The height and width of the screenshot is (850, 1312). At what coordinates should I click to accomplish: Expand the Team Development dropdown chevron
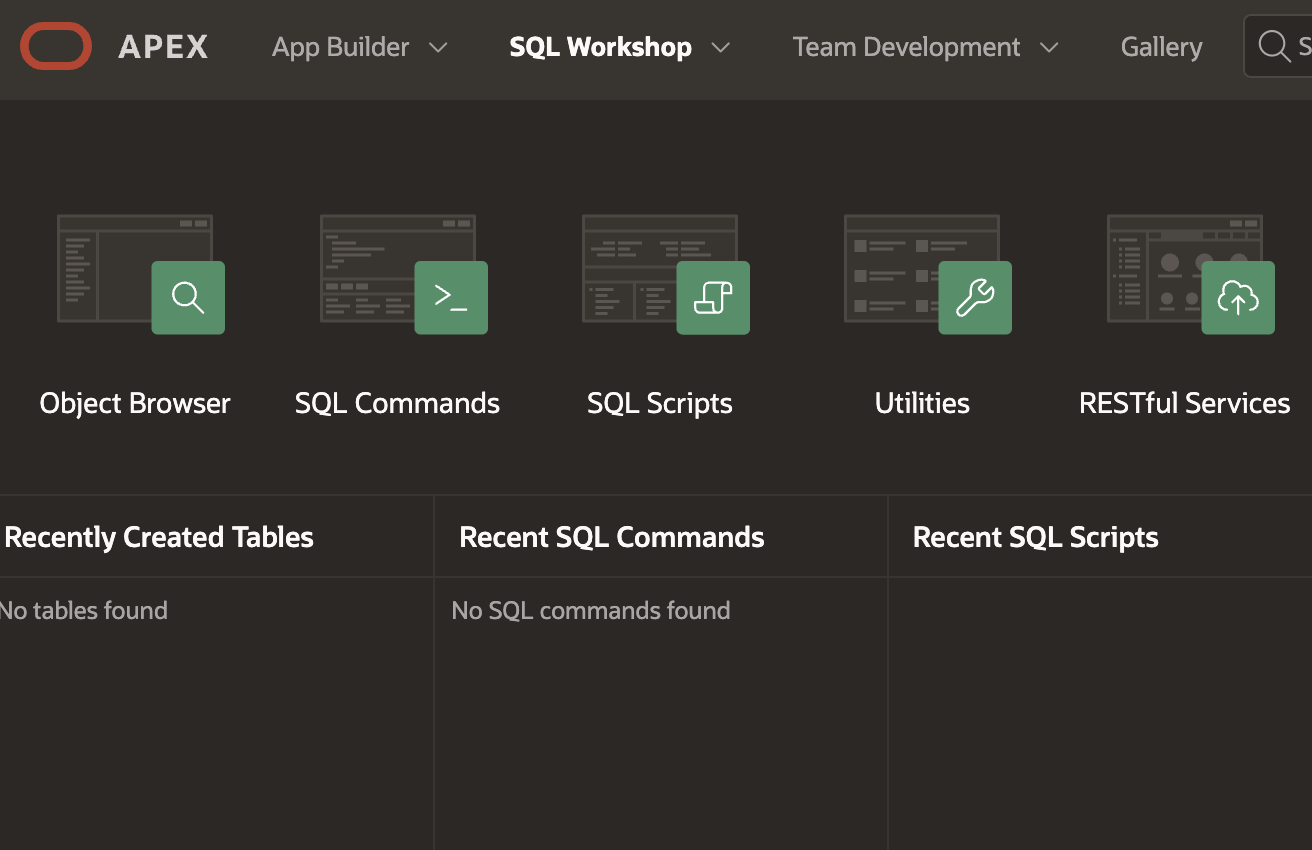click(x=1049, y=48)
